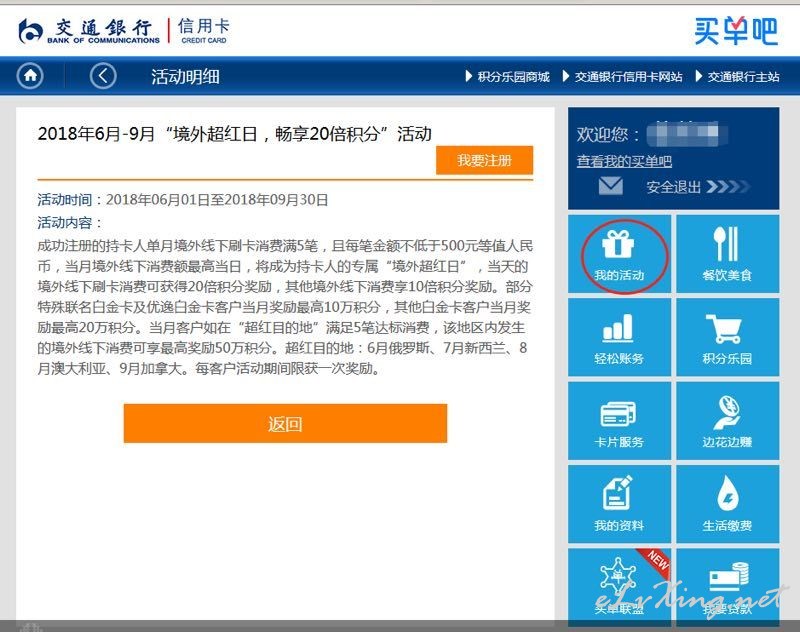Click the back arrow circle icon

click(103, 76)
